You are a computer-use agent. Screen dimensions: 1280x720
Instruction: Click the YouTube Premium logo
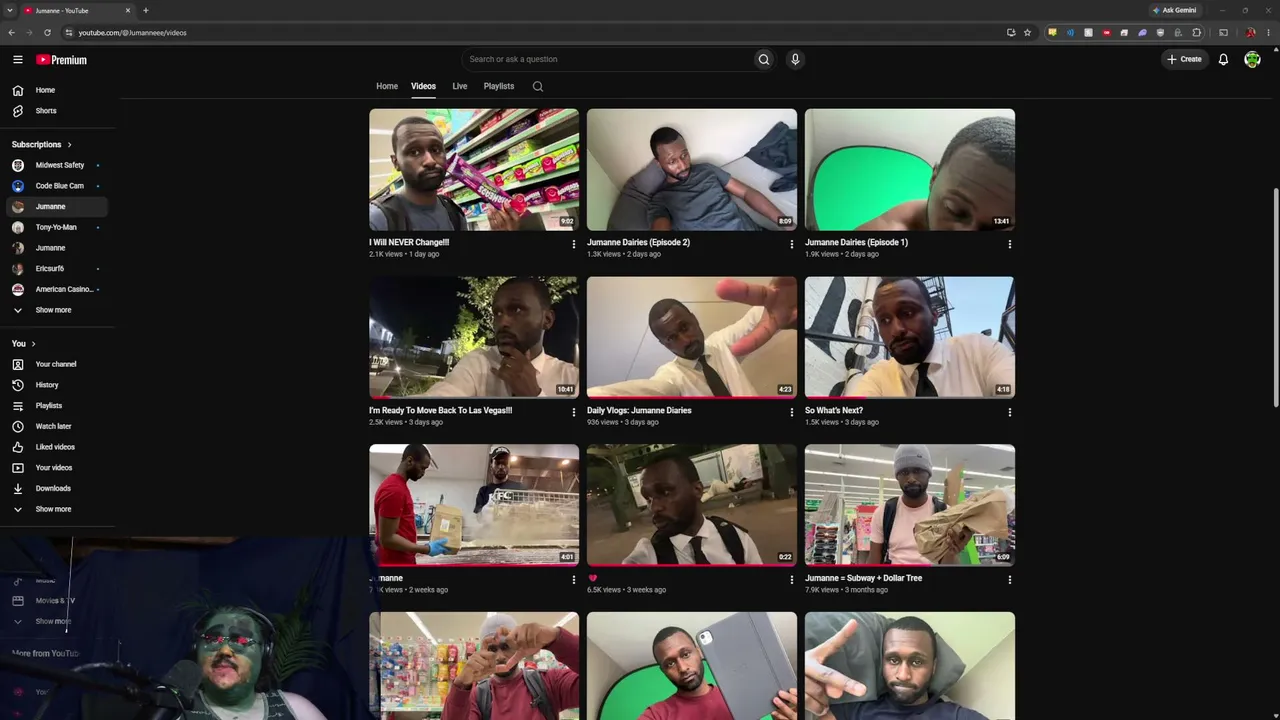pyautogui.click(x=62, y=60)
